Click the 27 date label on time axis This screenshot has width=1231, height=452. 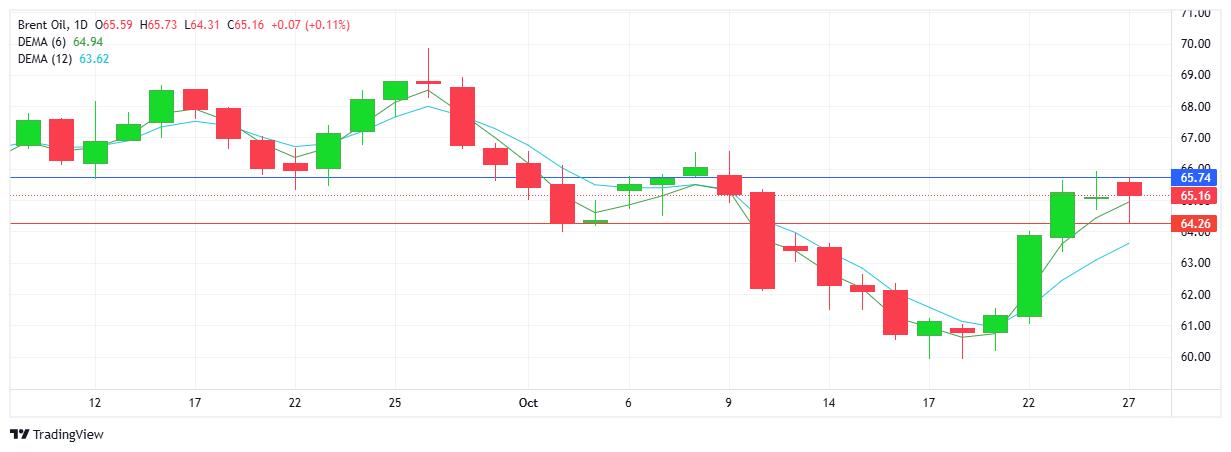(x=1129, y=403)
